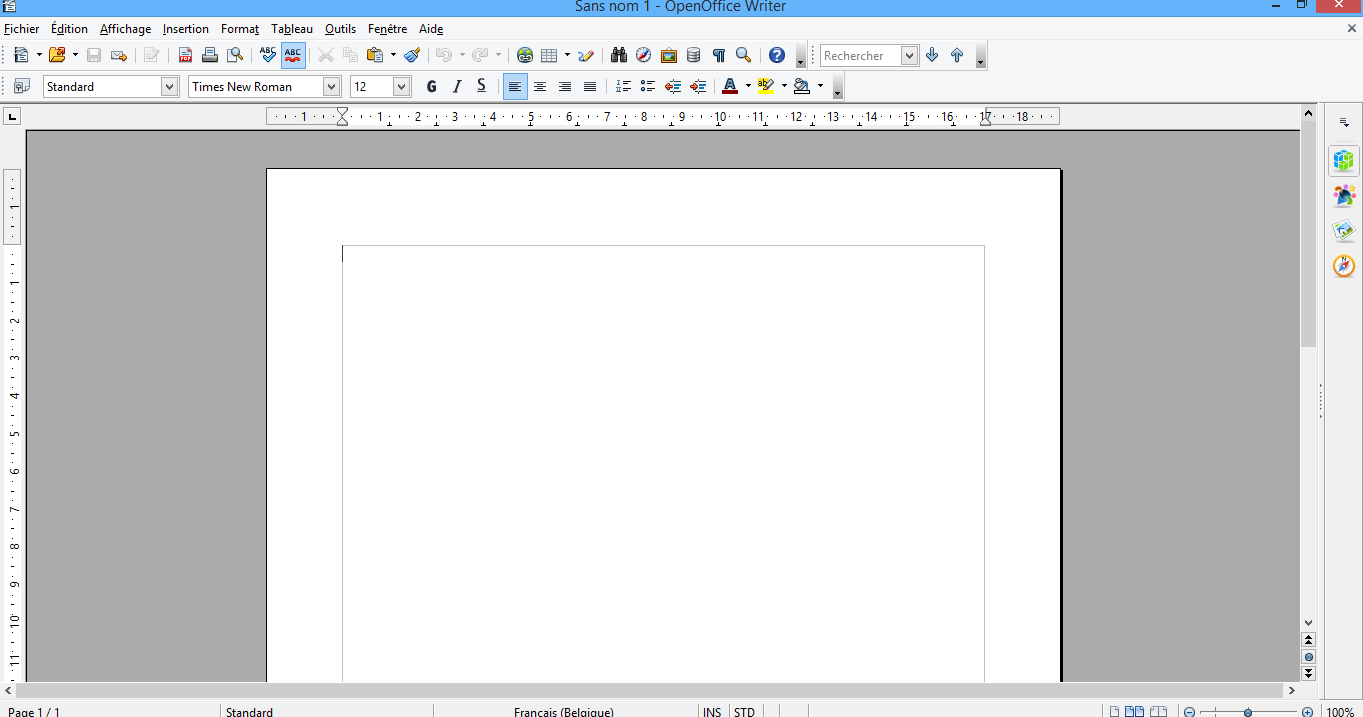Show the Draw Functions pencil icon
Viewport: 1363px width, 717px height.
[586, 55]
